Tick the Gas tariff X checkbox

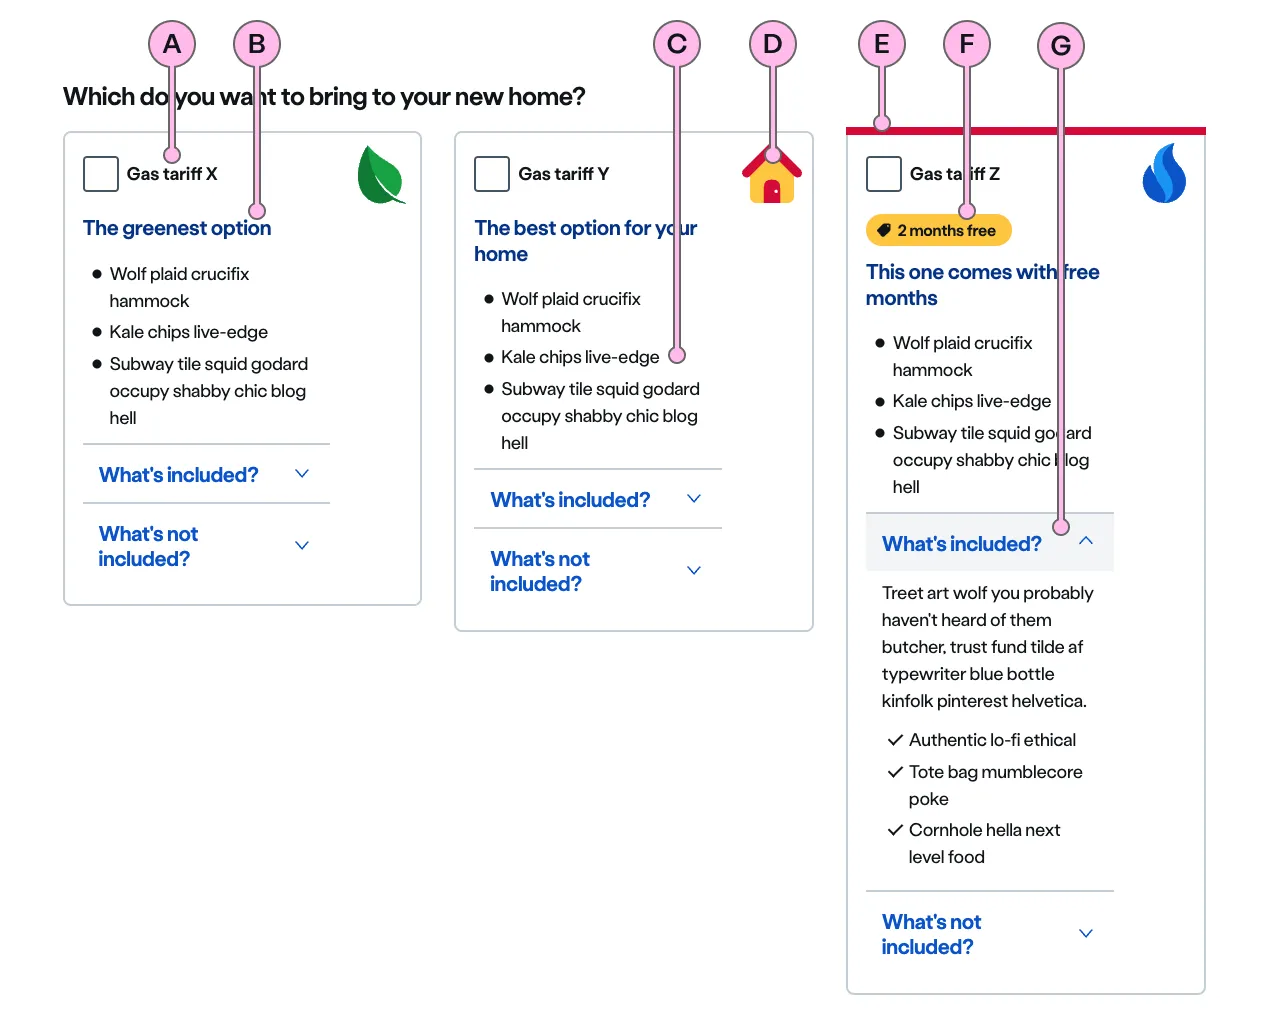coord(101,174)
